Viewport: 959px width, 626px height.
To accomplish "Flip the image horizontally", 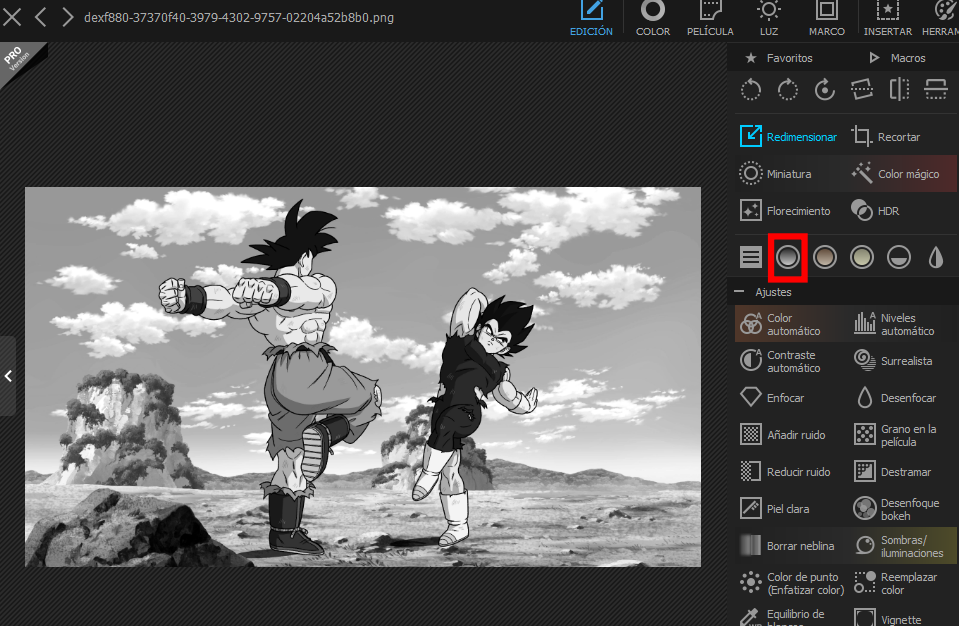I will pos(899,90).
